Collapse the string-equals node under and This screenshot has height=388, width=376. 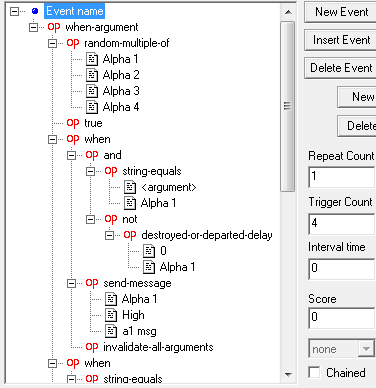(x=90, y=171)
